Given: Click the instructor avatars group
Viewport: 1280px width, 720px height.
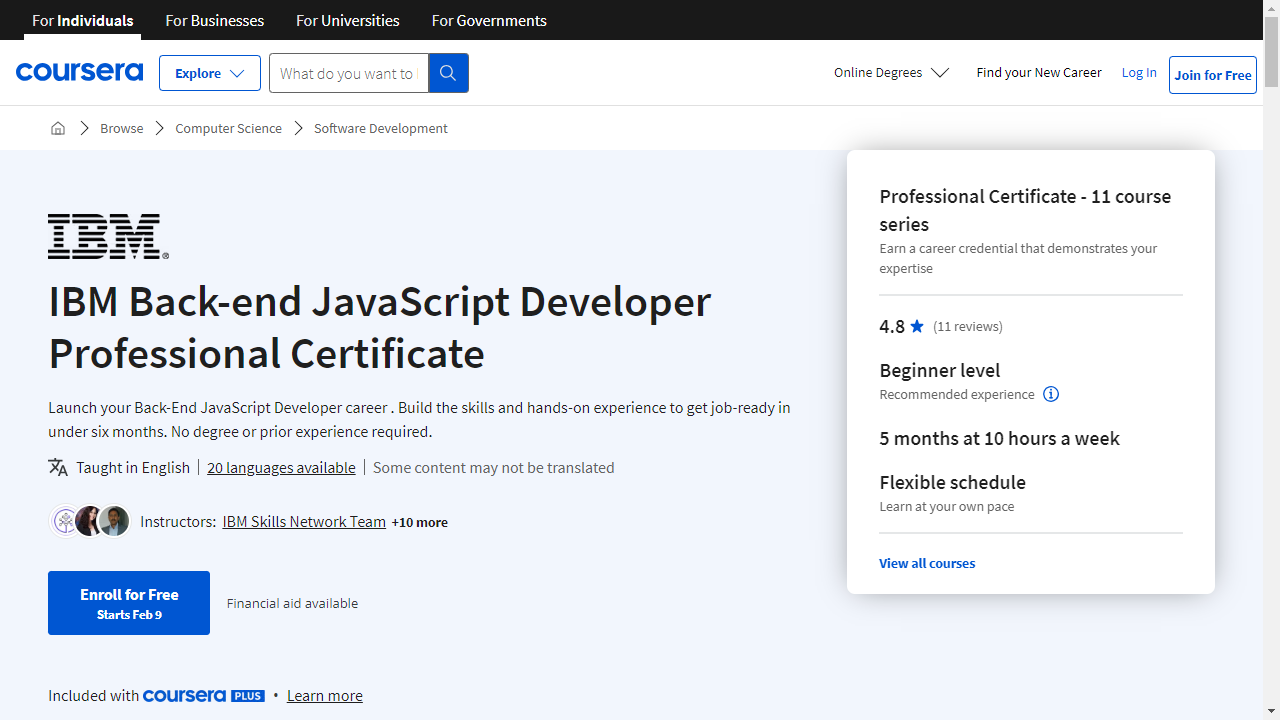Looking at the screenshot, I should [90, 521].
